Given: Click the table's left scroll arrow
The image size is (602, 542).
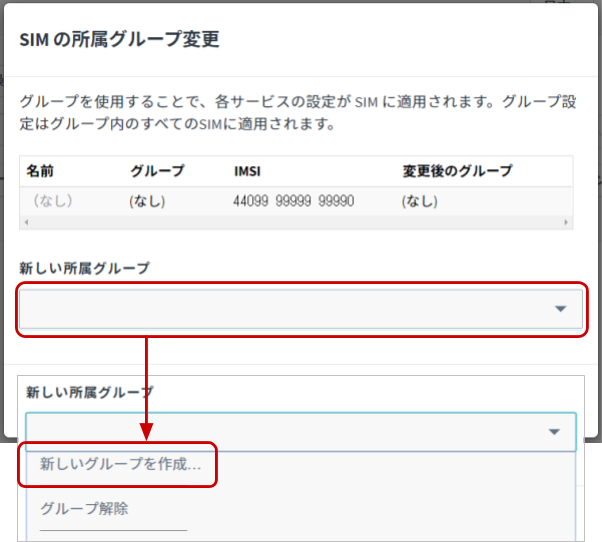Looking at the screenshot, I should [25, 222].
